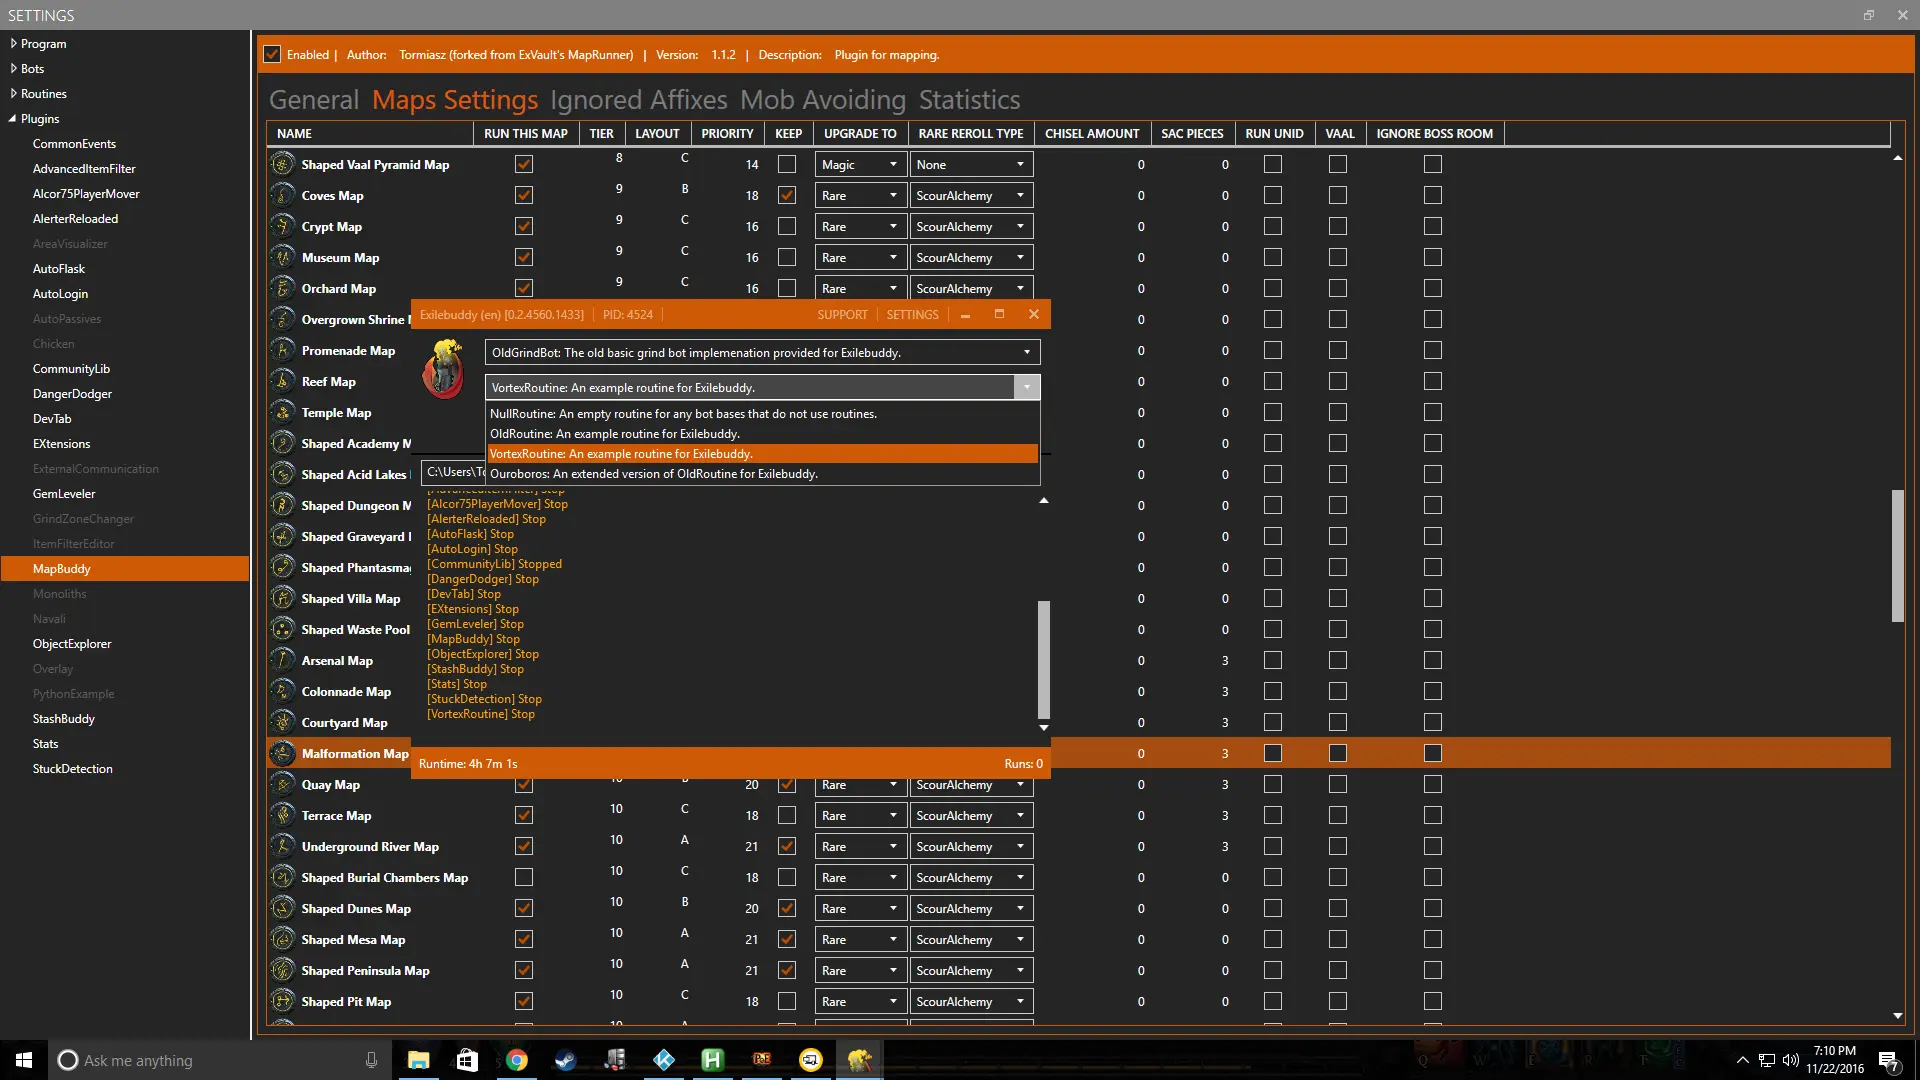
Task: Select NullRoutine from the routine list
Action: click(762, 413)
